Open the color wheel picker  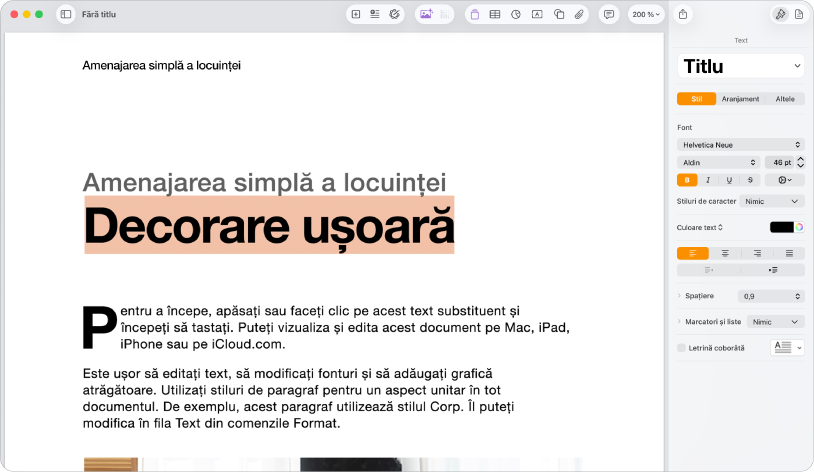[x=799, y=227]
